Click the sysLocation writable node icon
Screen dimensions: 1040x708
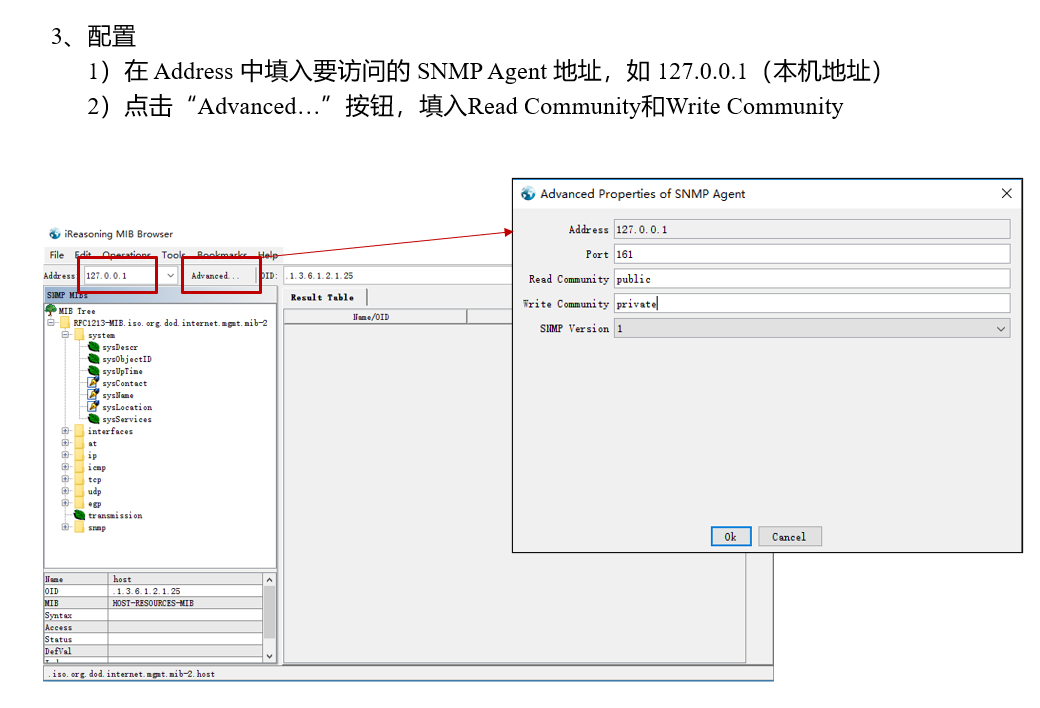(94, 407)
